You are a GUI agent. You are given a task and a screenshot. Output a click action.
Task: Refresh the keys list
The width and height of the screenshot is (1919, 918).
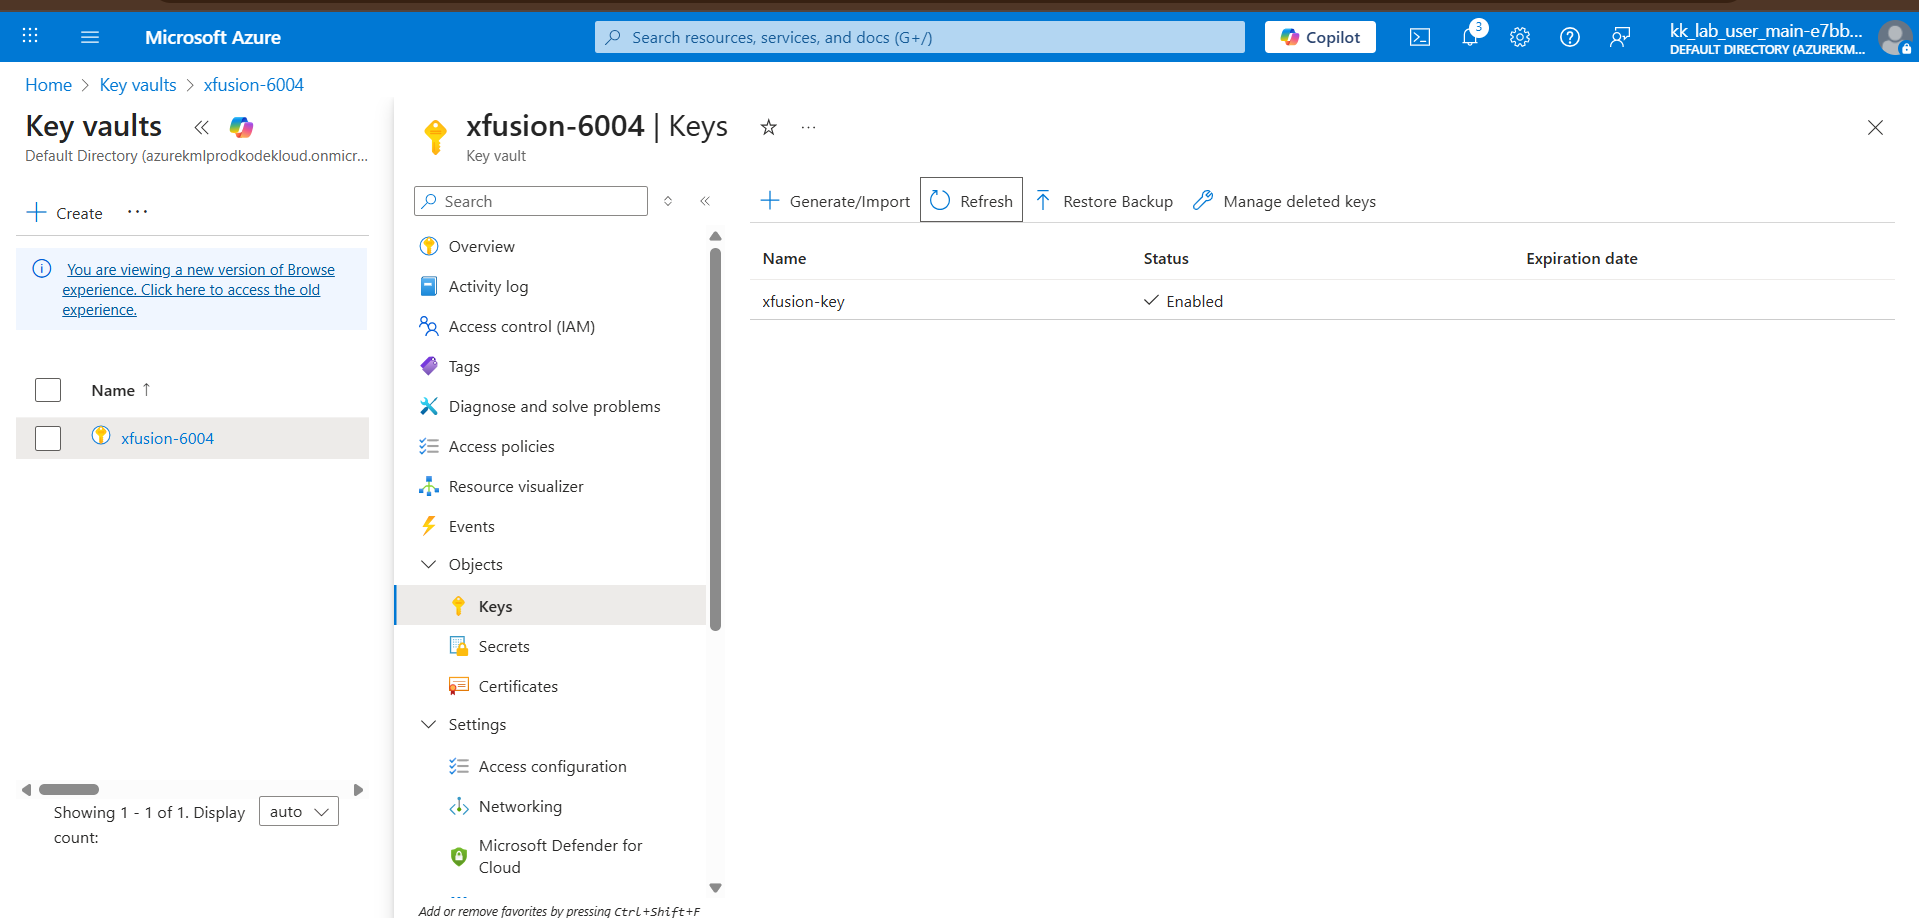click(971, 200)
